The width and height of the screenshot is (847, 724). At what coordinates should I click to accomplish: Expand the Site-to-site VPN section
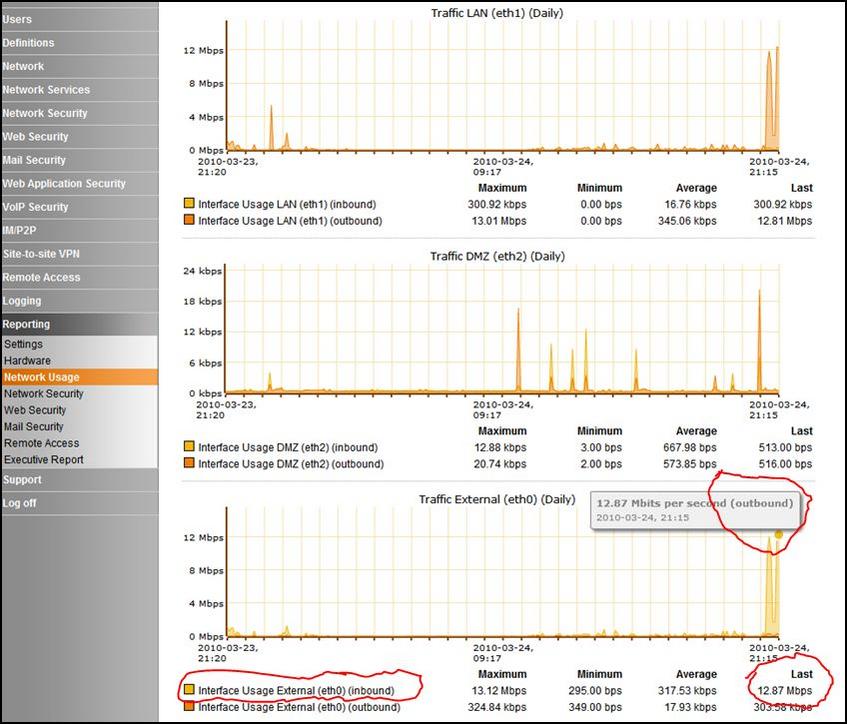[41, 254]
